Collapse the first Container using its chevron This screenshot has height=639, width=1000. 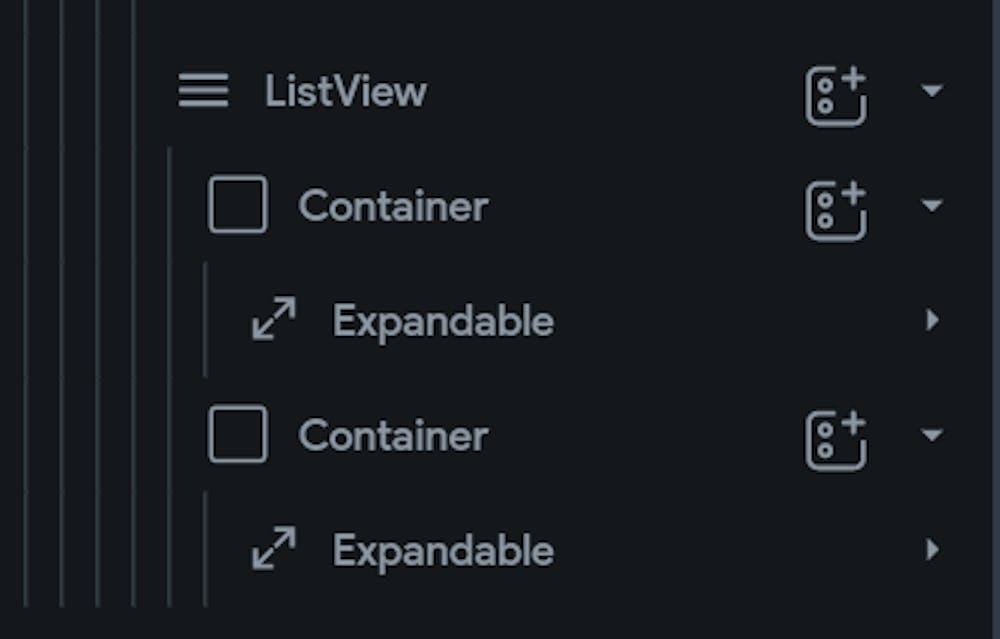pyautogui.click(x=930, y=206)
